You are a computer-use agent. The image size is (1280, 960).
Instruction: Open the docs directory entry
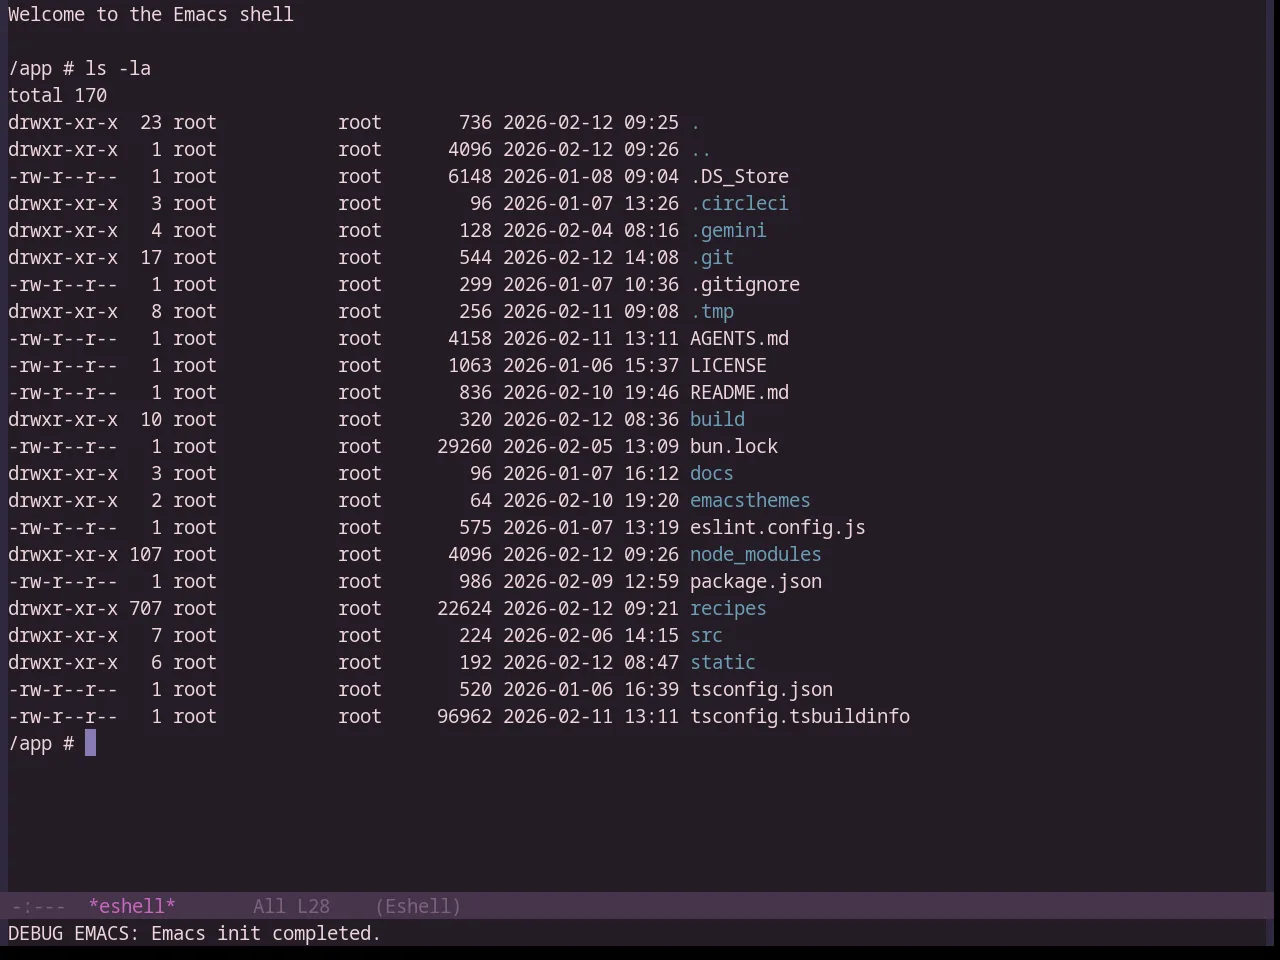(x=712, y=473)
